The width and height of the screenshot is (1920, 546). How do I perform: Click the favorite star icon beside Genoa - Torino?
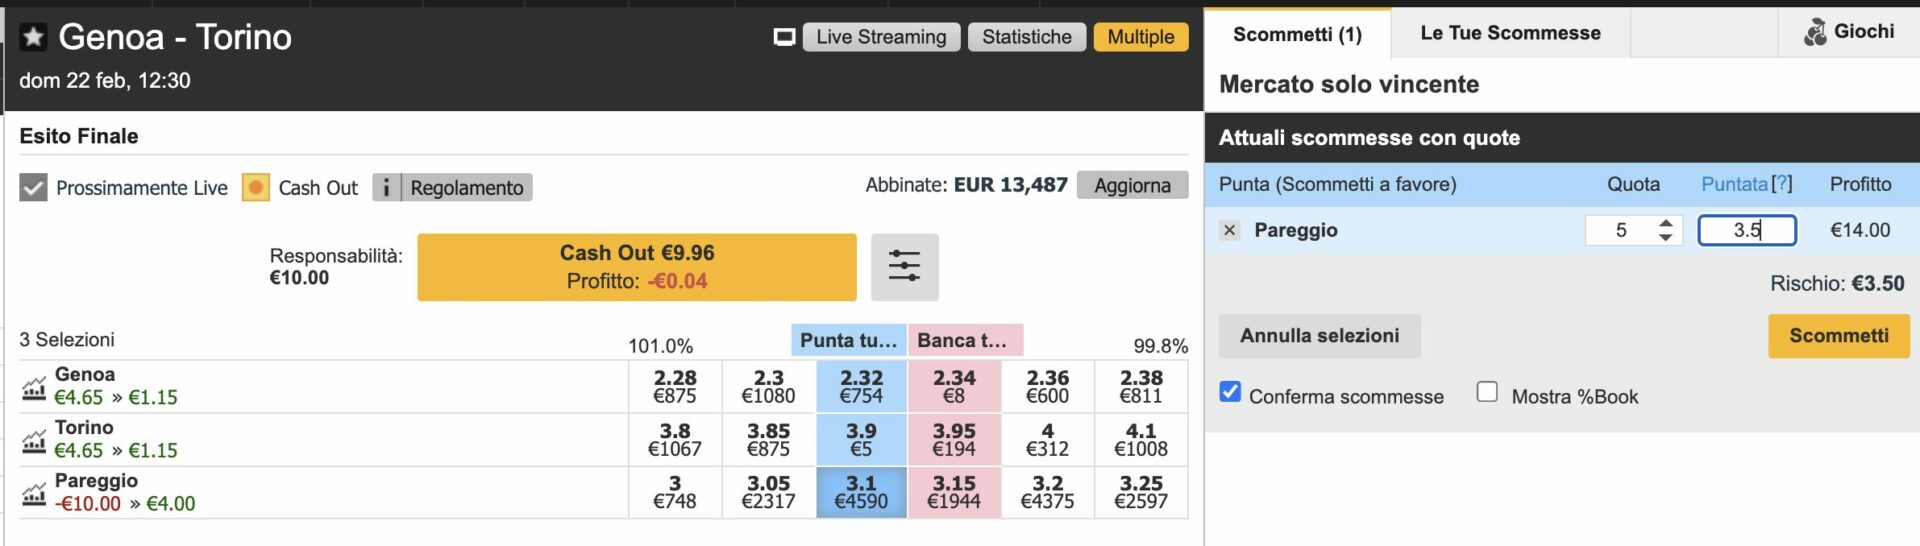click(x=33, y=37)
